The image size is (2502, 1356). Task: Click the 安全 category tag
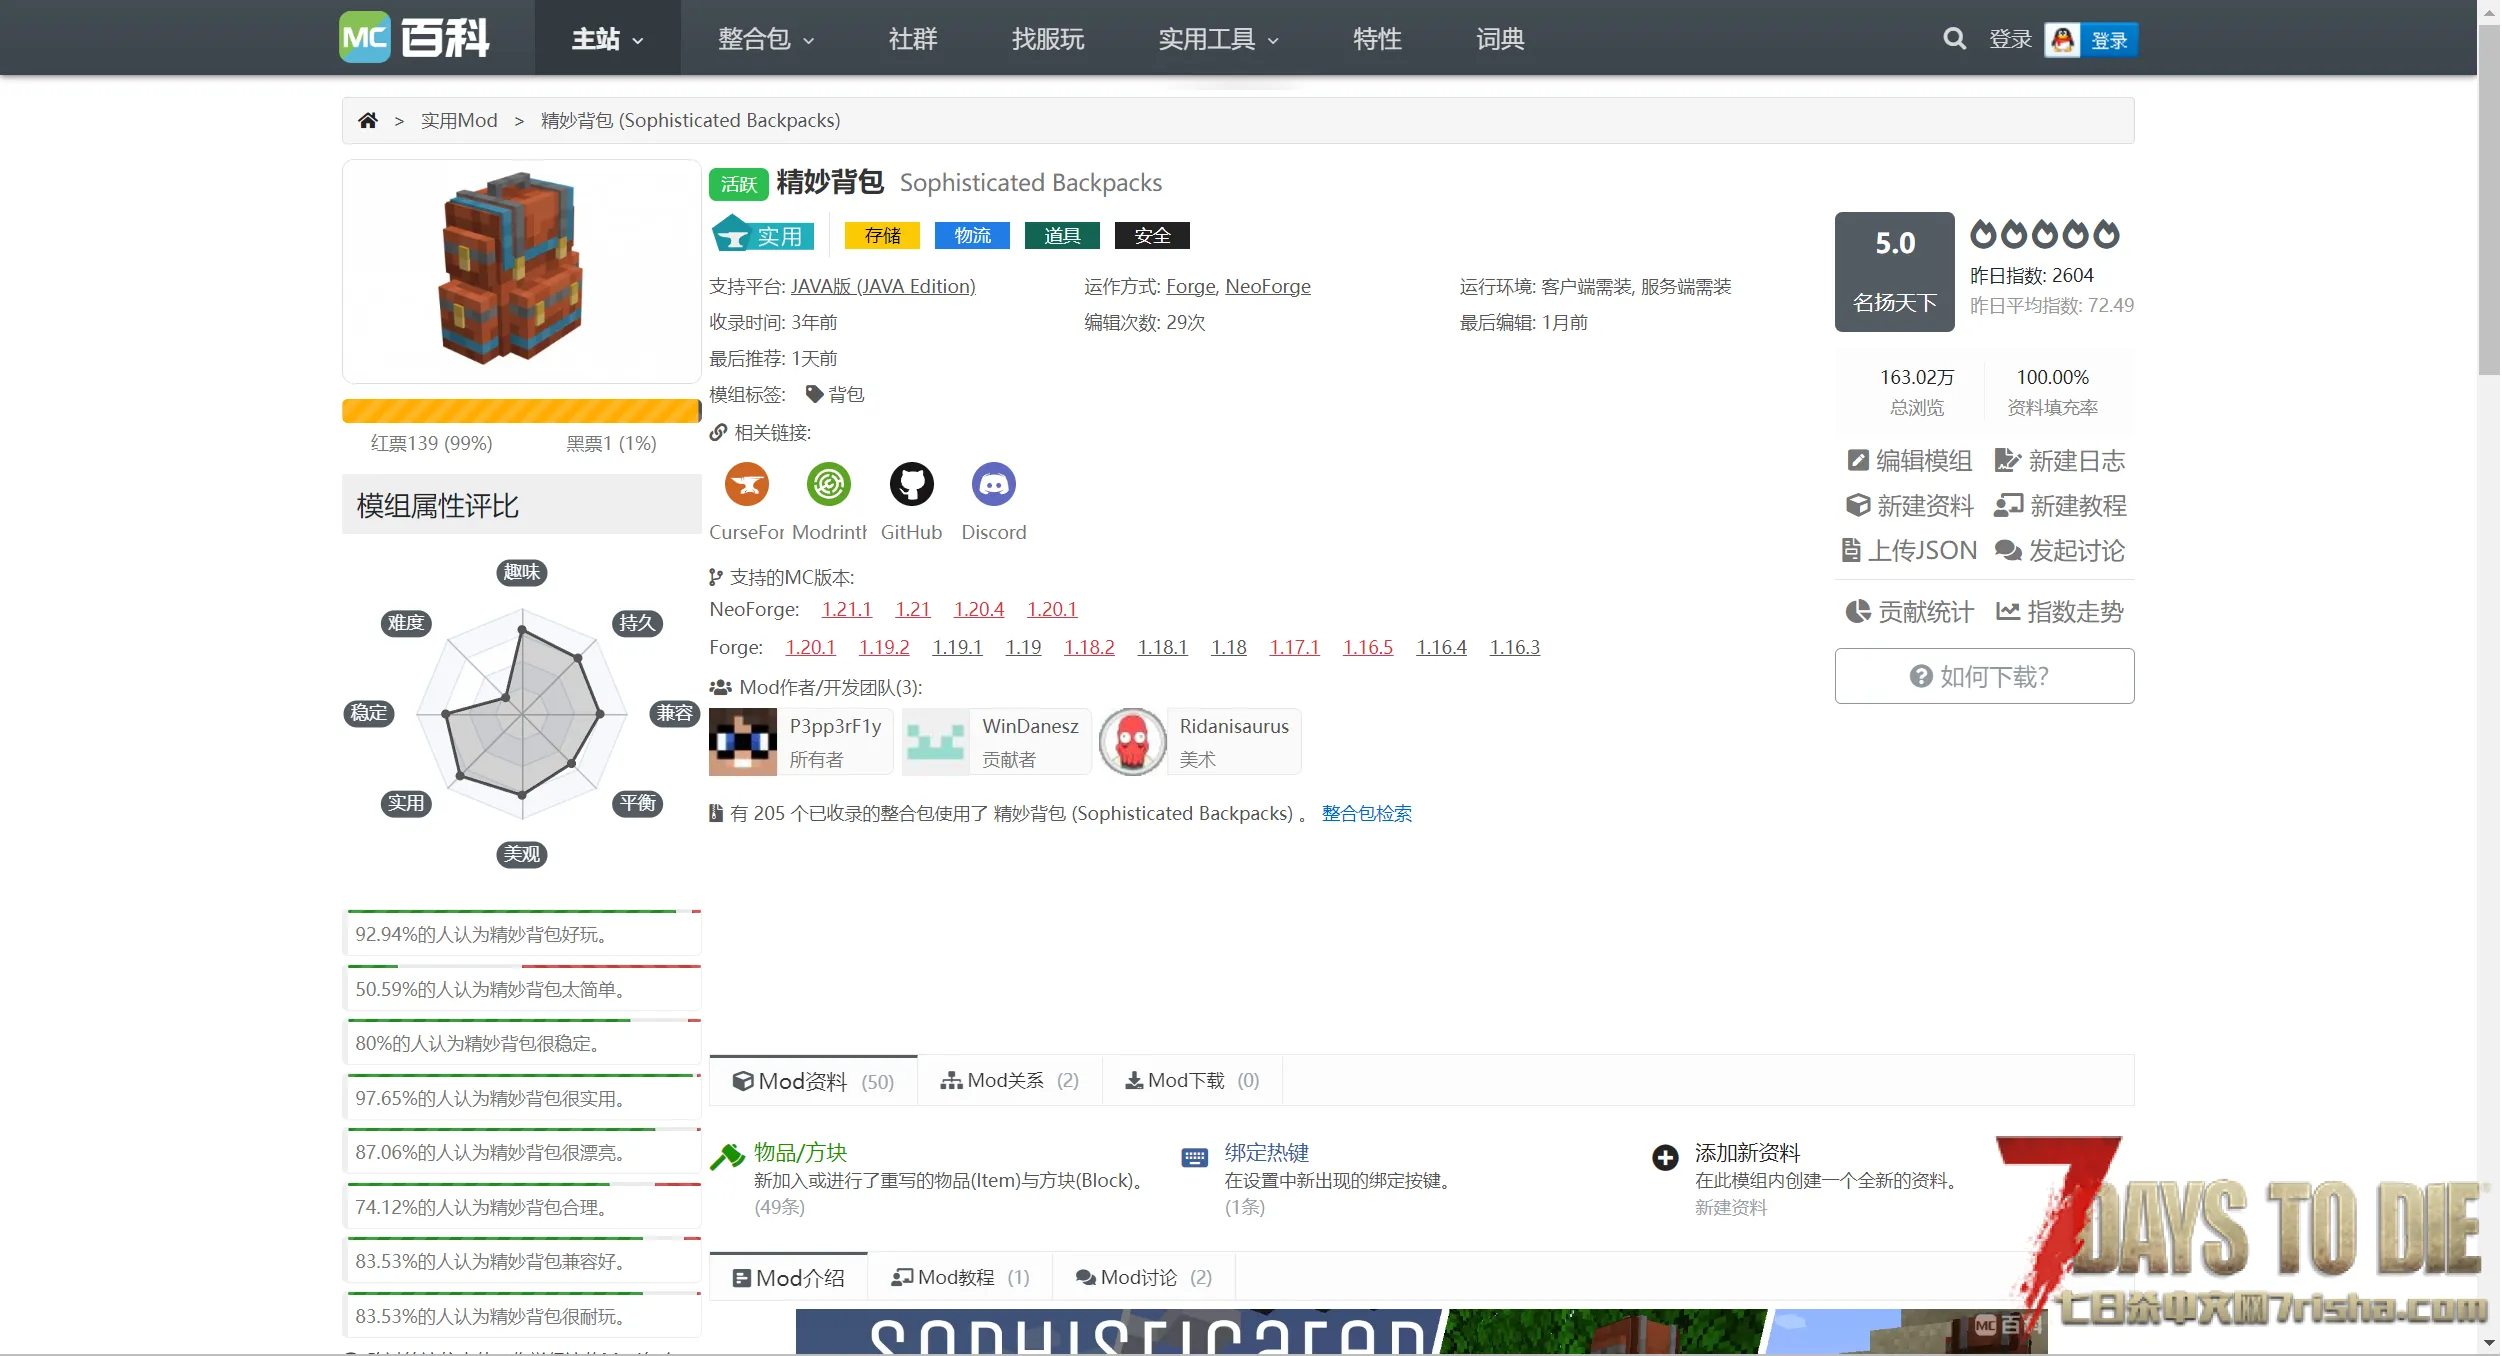point(1152,236)
